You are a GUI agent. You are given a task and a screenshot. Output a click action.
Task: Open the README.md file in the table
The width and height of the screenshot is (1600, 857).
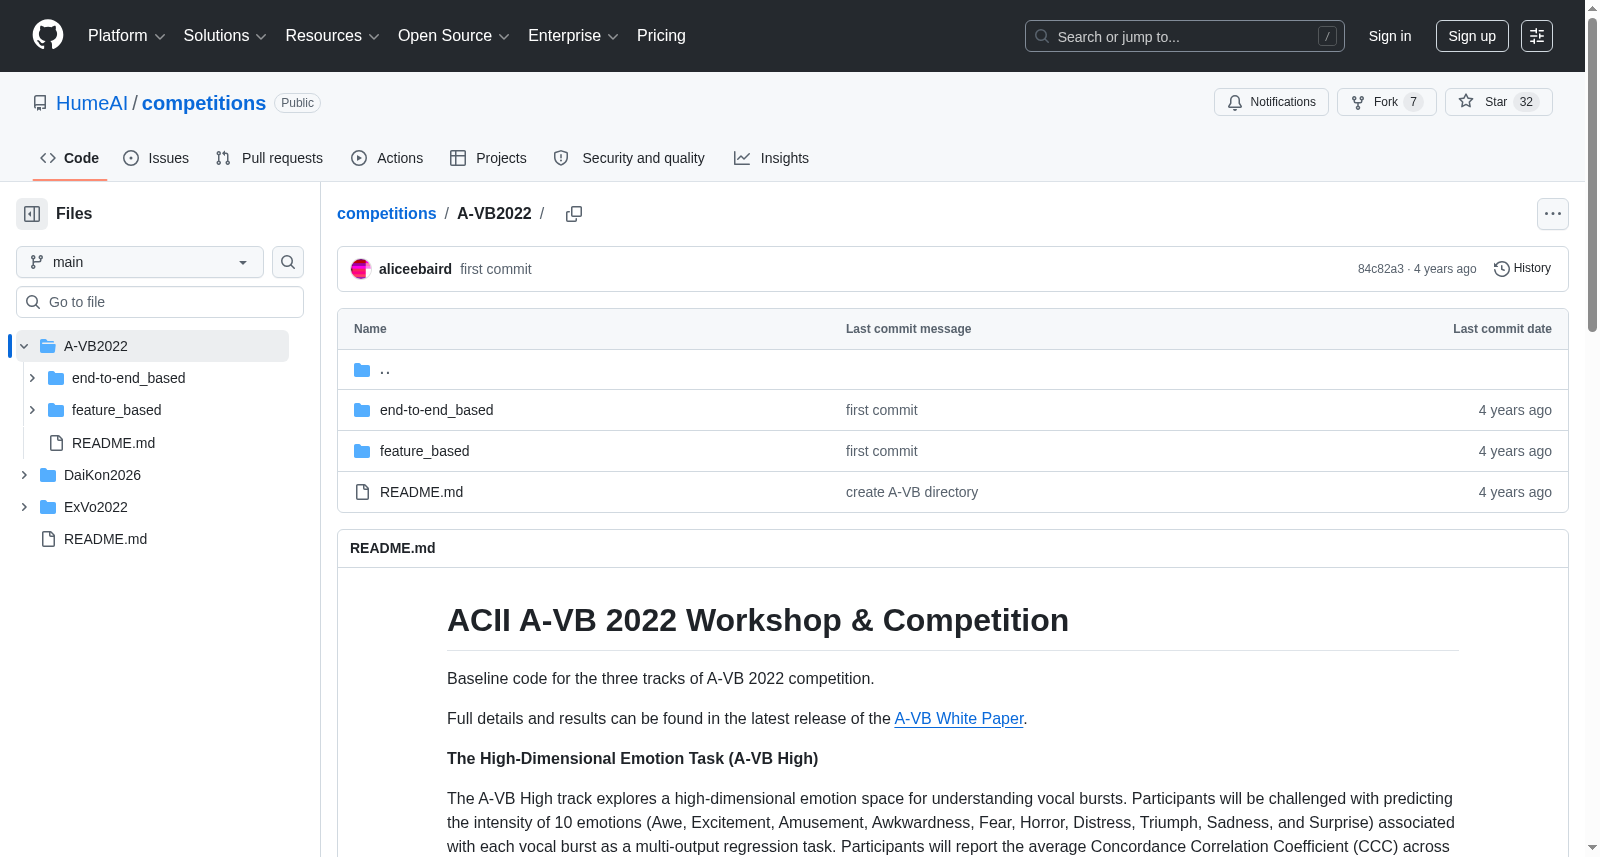(421, 492)
